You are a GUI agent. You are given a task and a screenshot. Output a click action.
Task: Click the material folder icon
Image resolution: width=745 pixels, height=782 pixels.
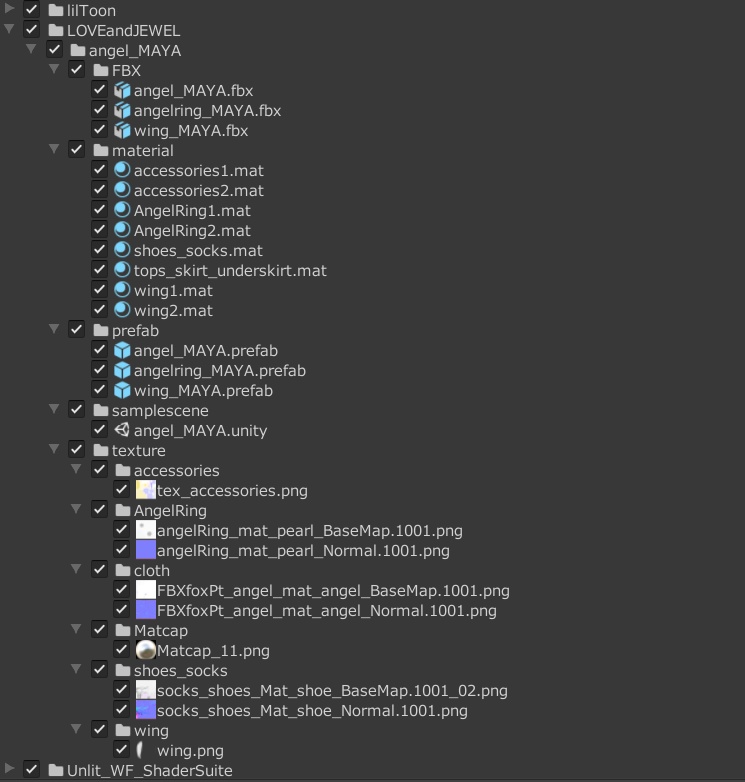100,150
